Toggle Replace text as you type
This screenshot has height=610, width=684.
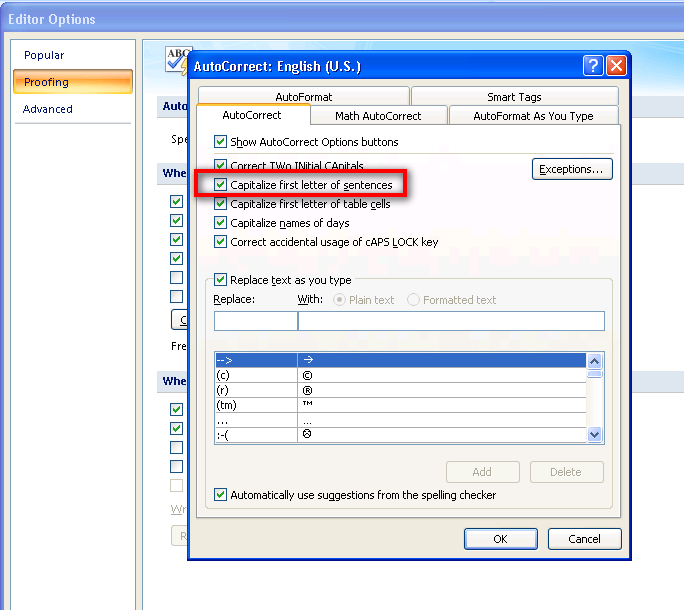pos(221,280)
